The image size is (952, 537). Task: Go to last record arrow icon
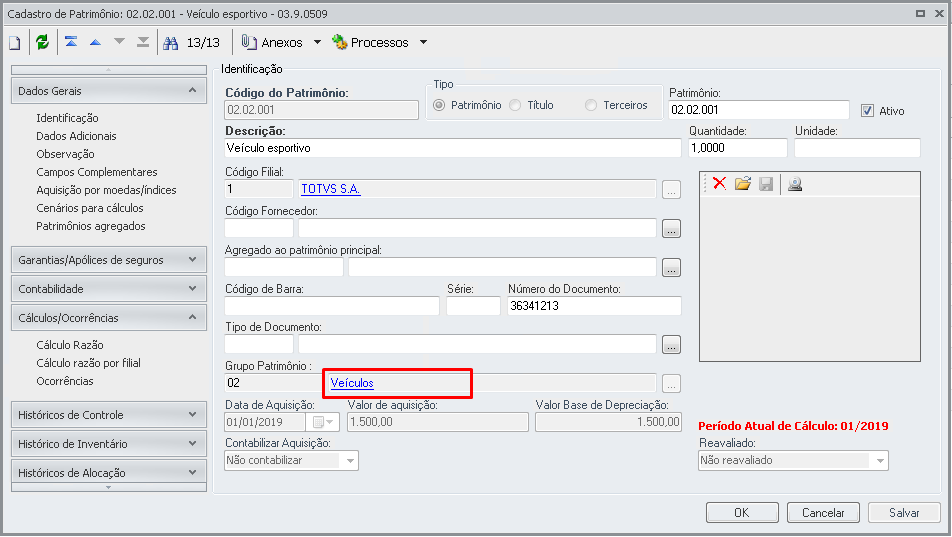(143, 42)
